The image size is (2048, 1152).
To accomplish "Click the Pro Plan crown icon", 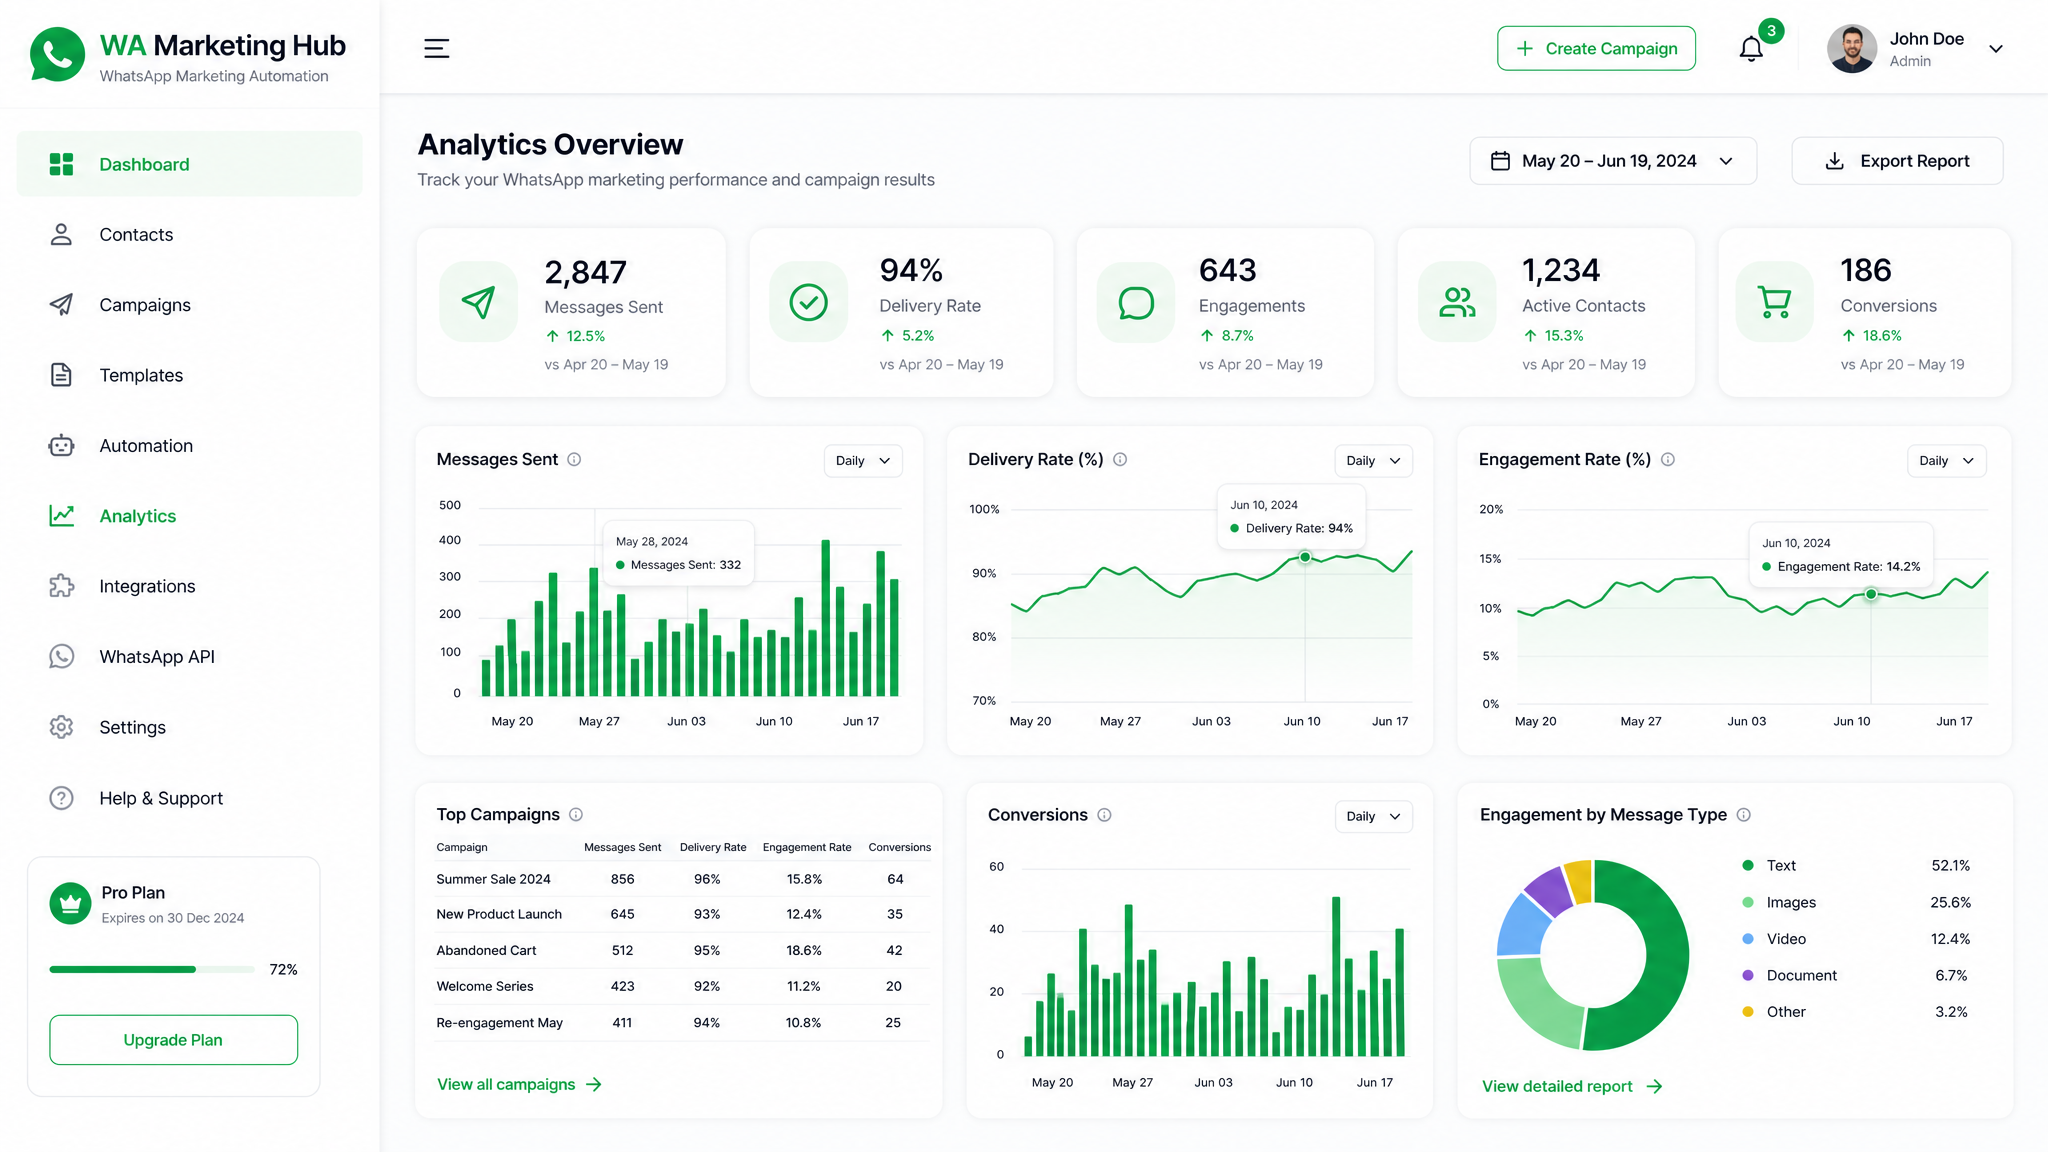I will [70, 904].
